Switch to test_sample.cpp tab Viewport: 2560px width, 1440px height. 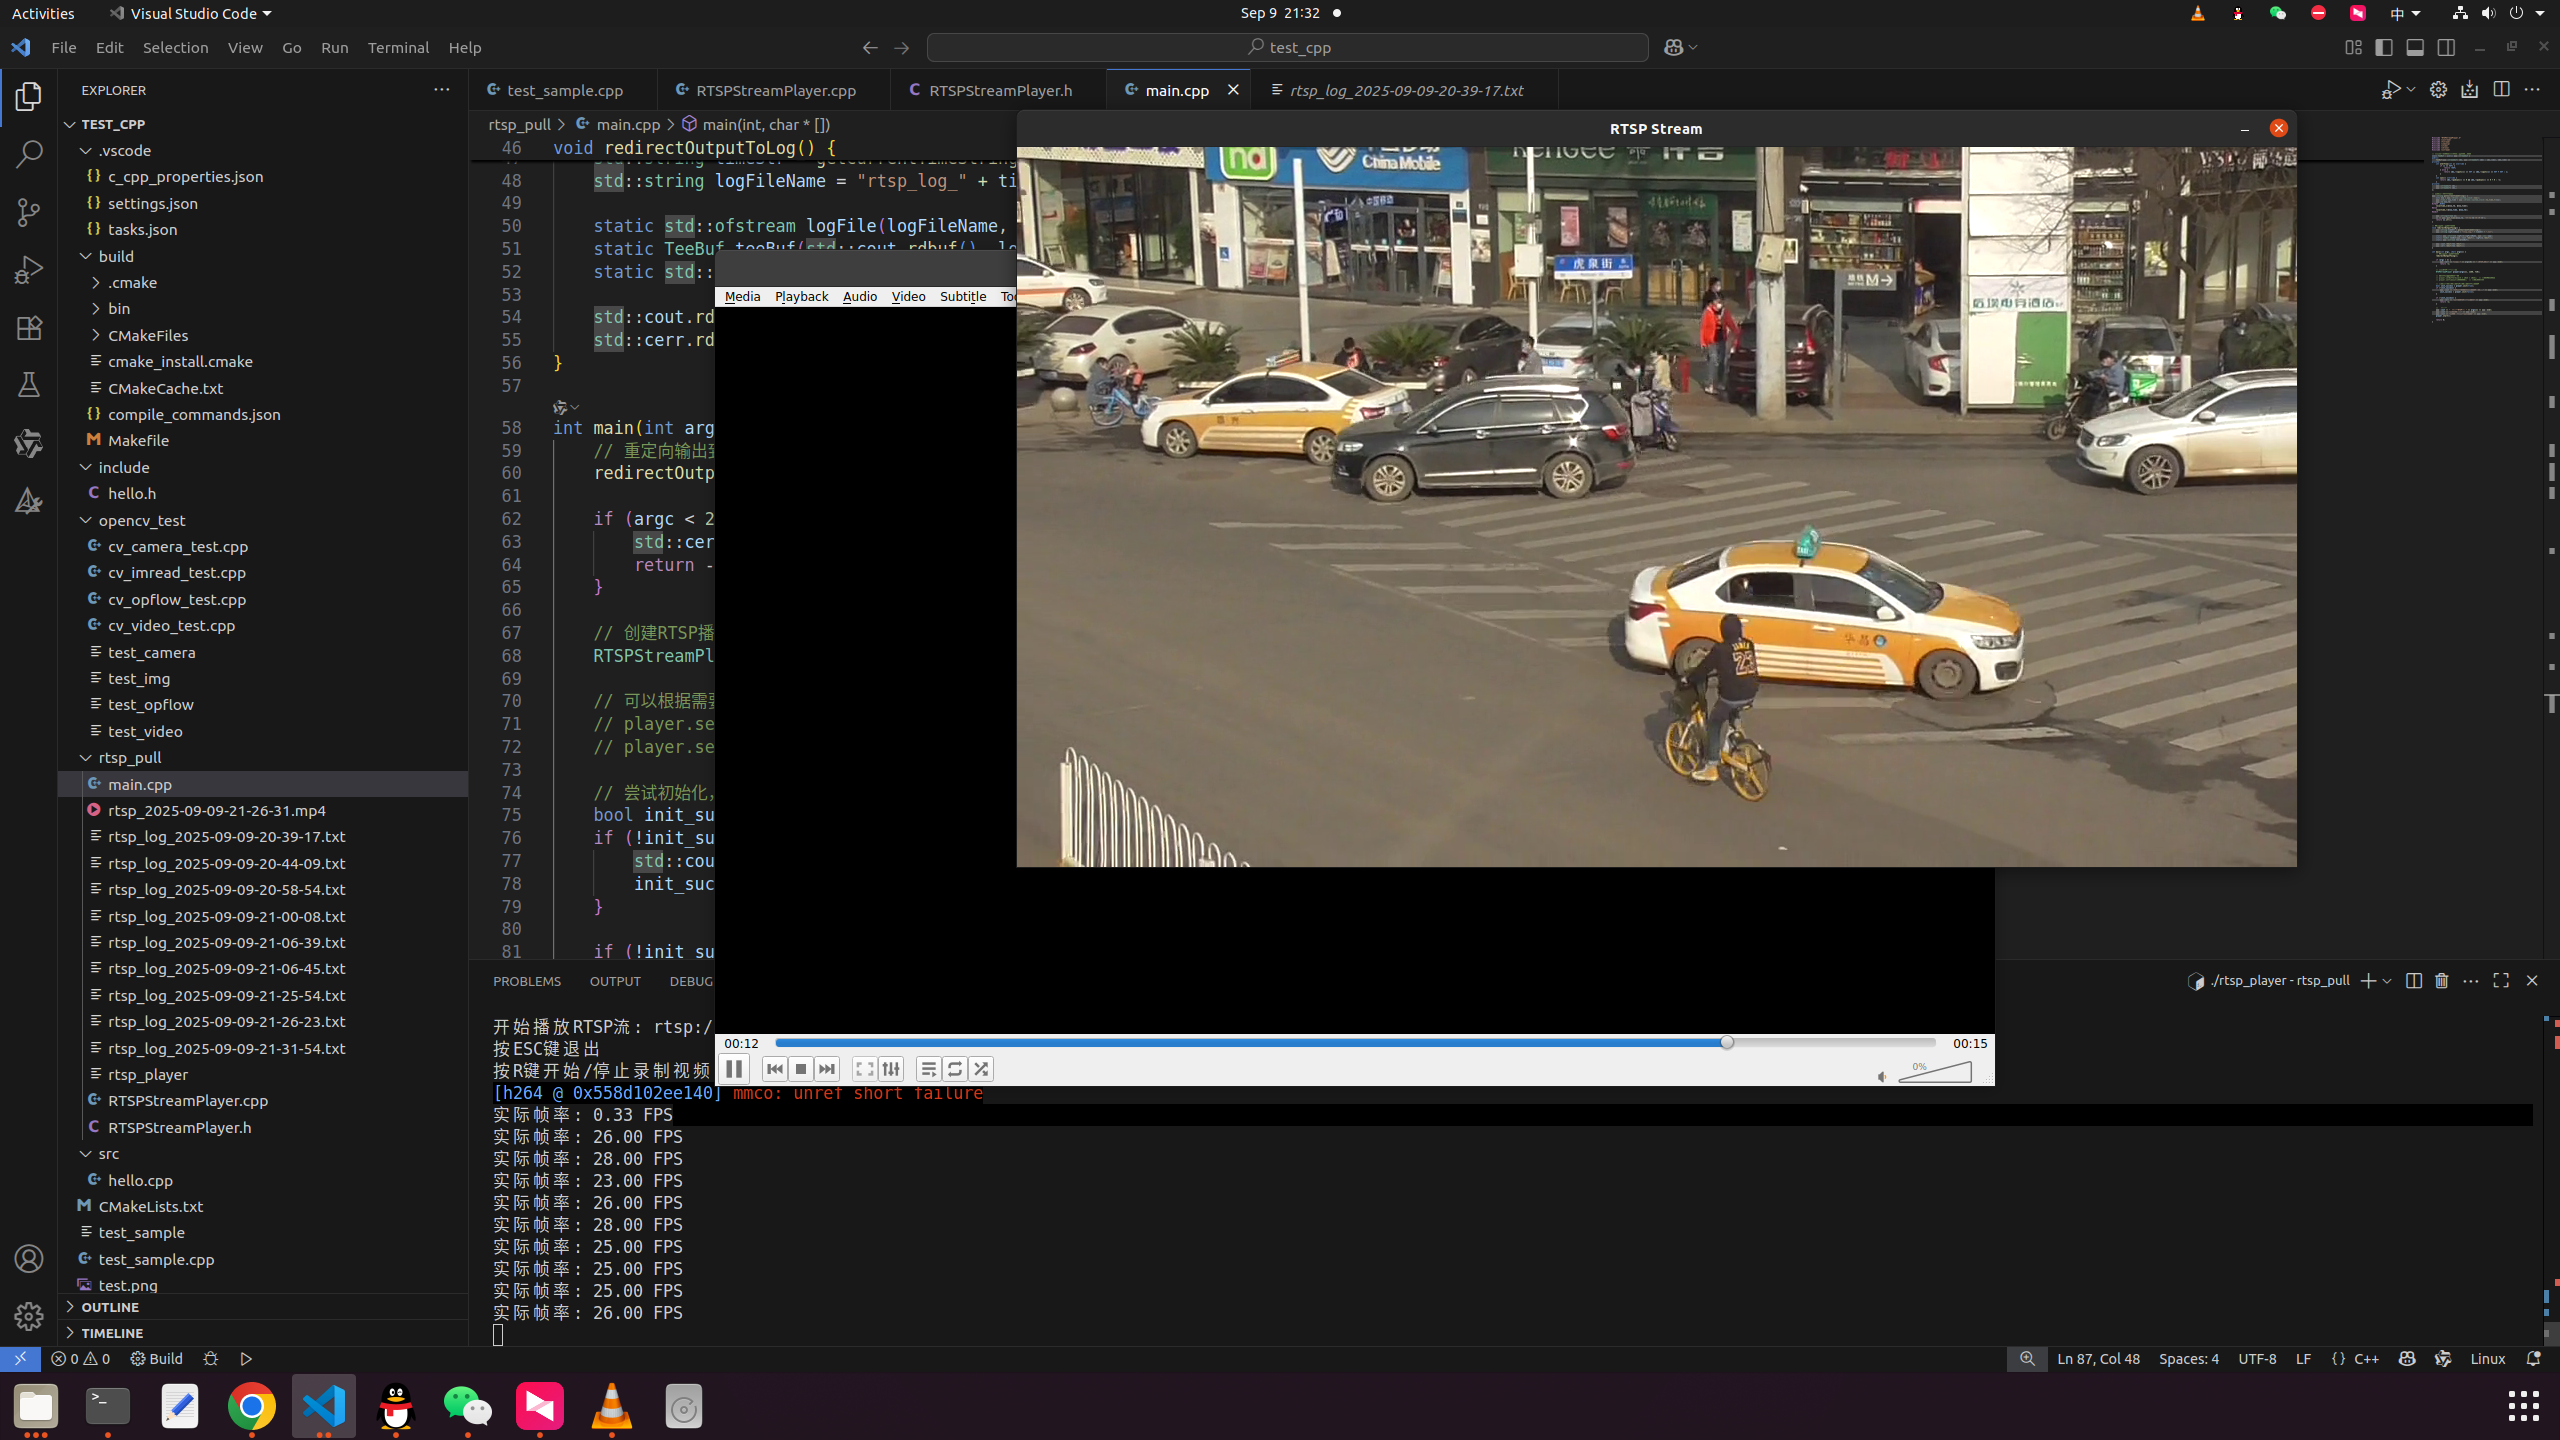point(564,90)
